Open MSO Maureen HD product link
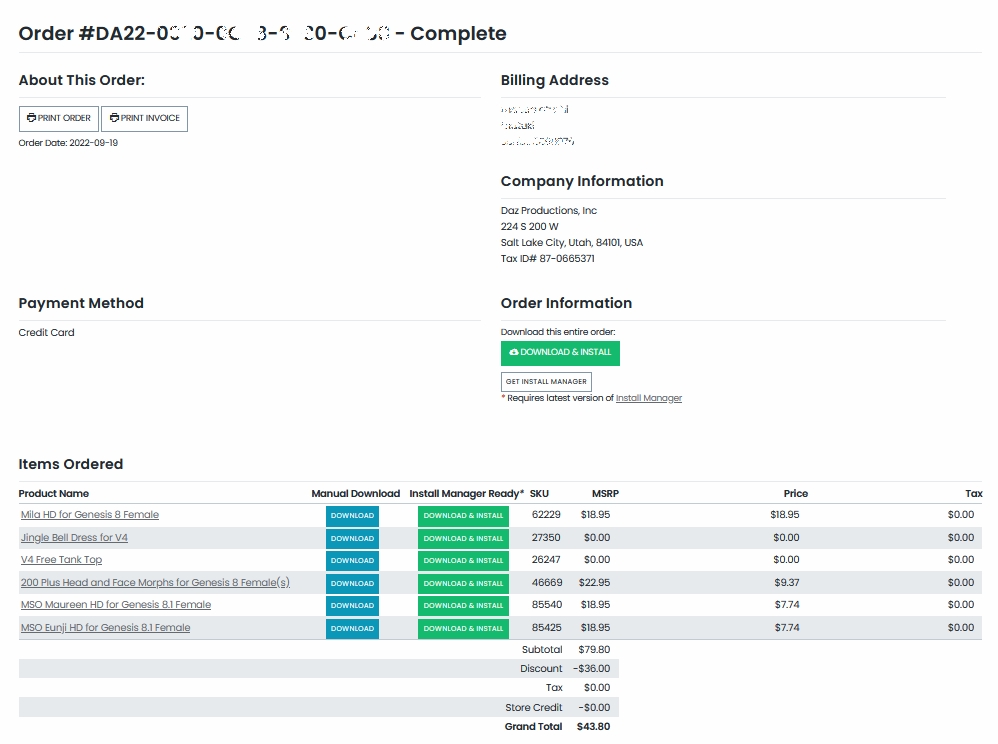Screen dimensions: 998x744 [116, 605]
